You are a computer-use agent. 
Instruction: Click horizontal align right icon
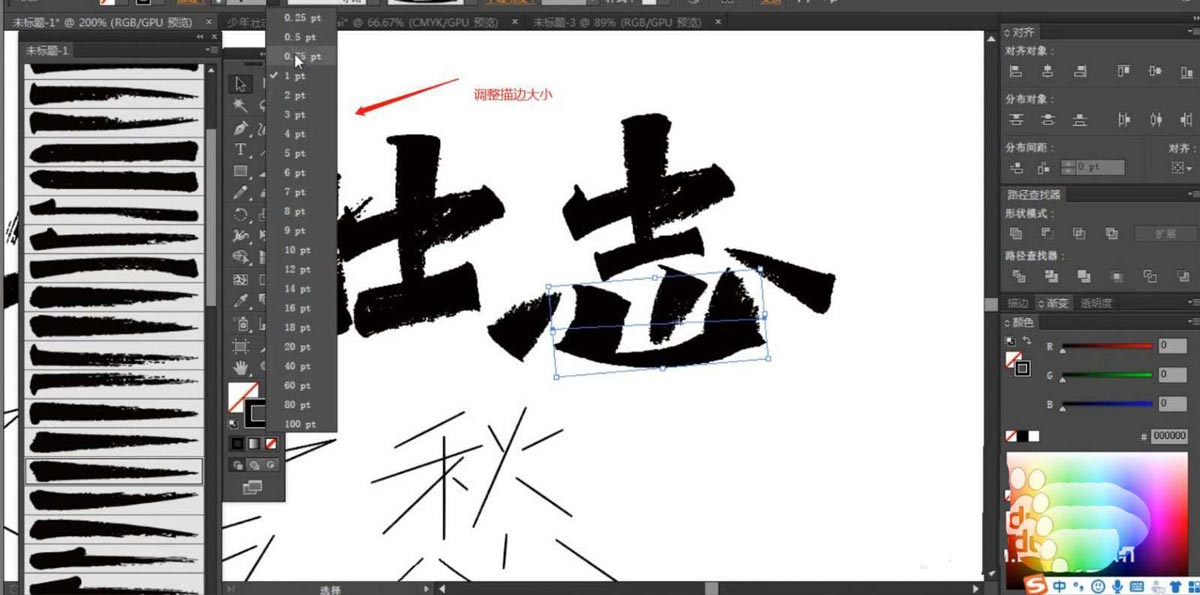pyautogui.click(x=1079, y=71)
